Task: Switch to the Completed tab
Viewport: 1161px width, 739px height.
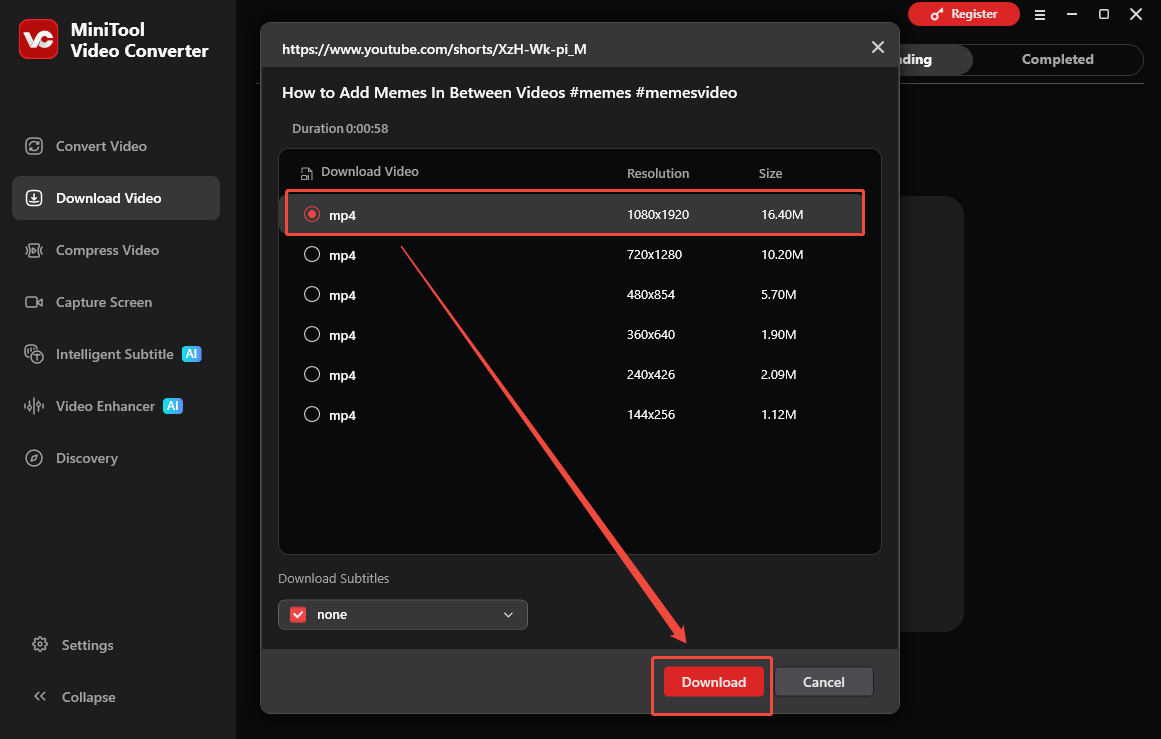Action: pos(1057,59)
